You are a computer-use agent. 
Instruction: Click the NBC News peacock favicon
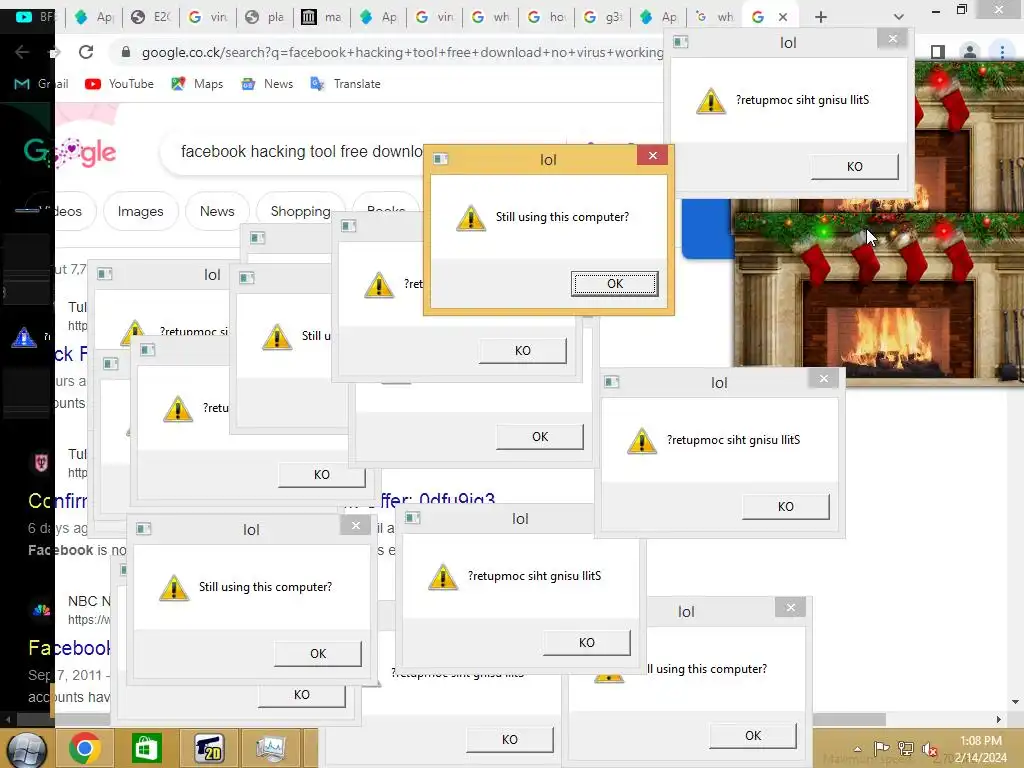[41, 610]
